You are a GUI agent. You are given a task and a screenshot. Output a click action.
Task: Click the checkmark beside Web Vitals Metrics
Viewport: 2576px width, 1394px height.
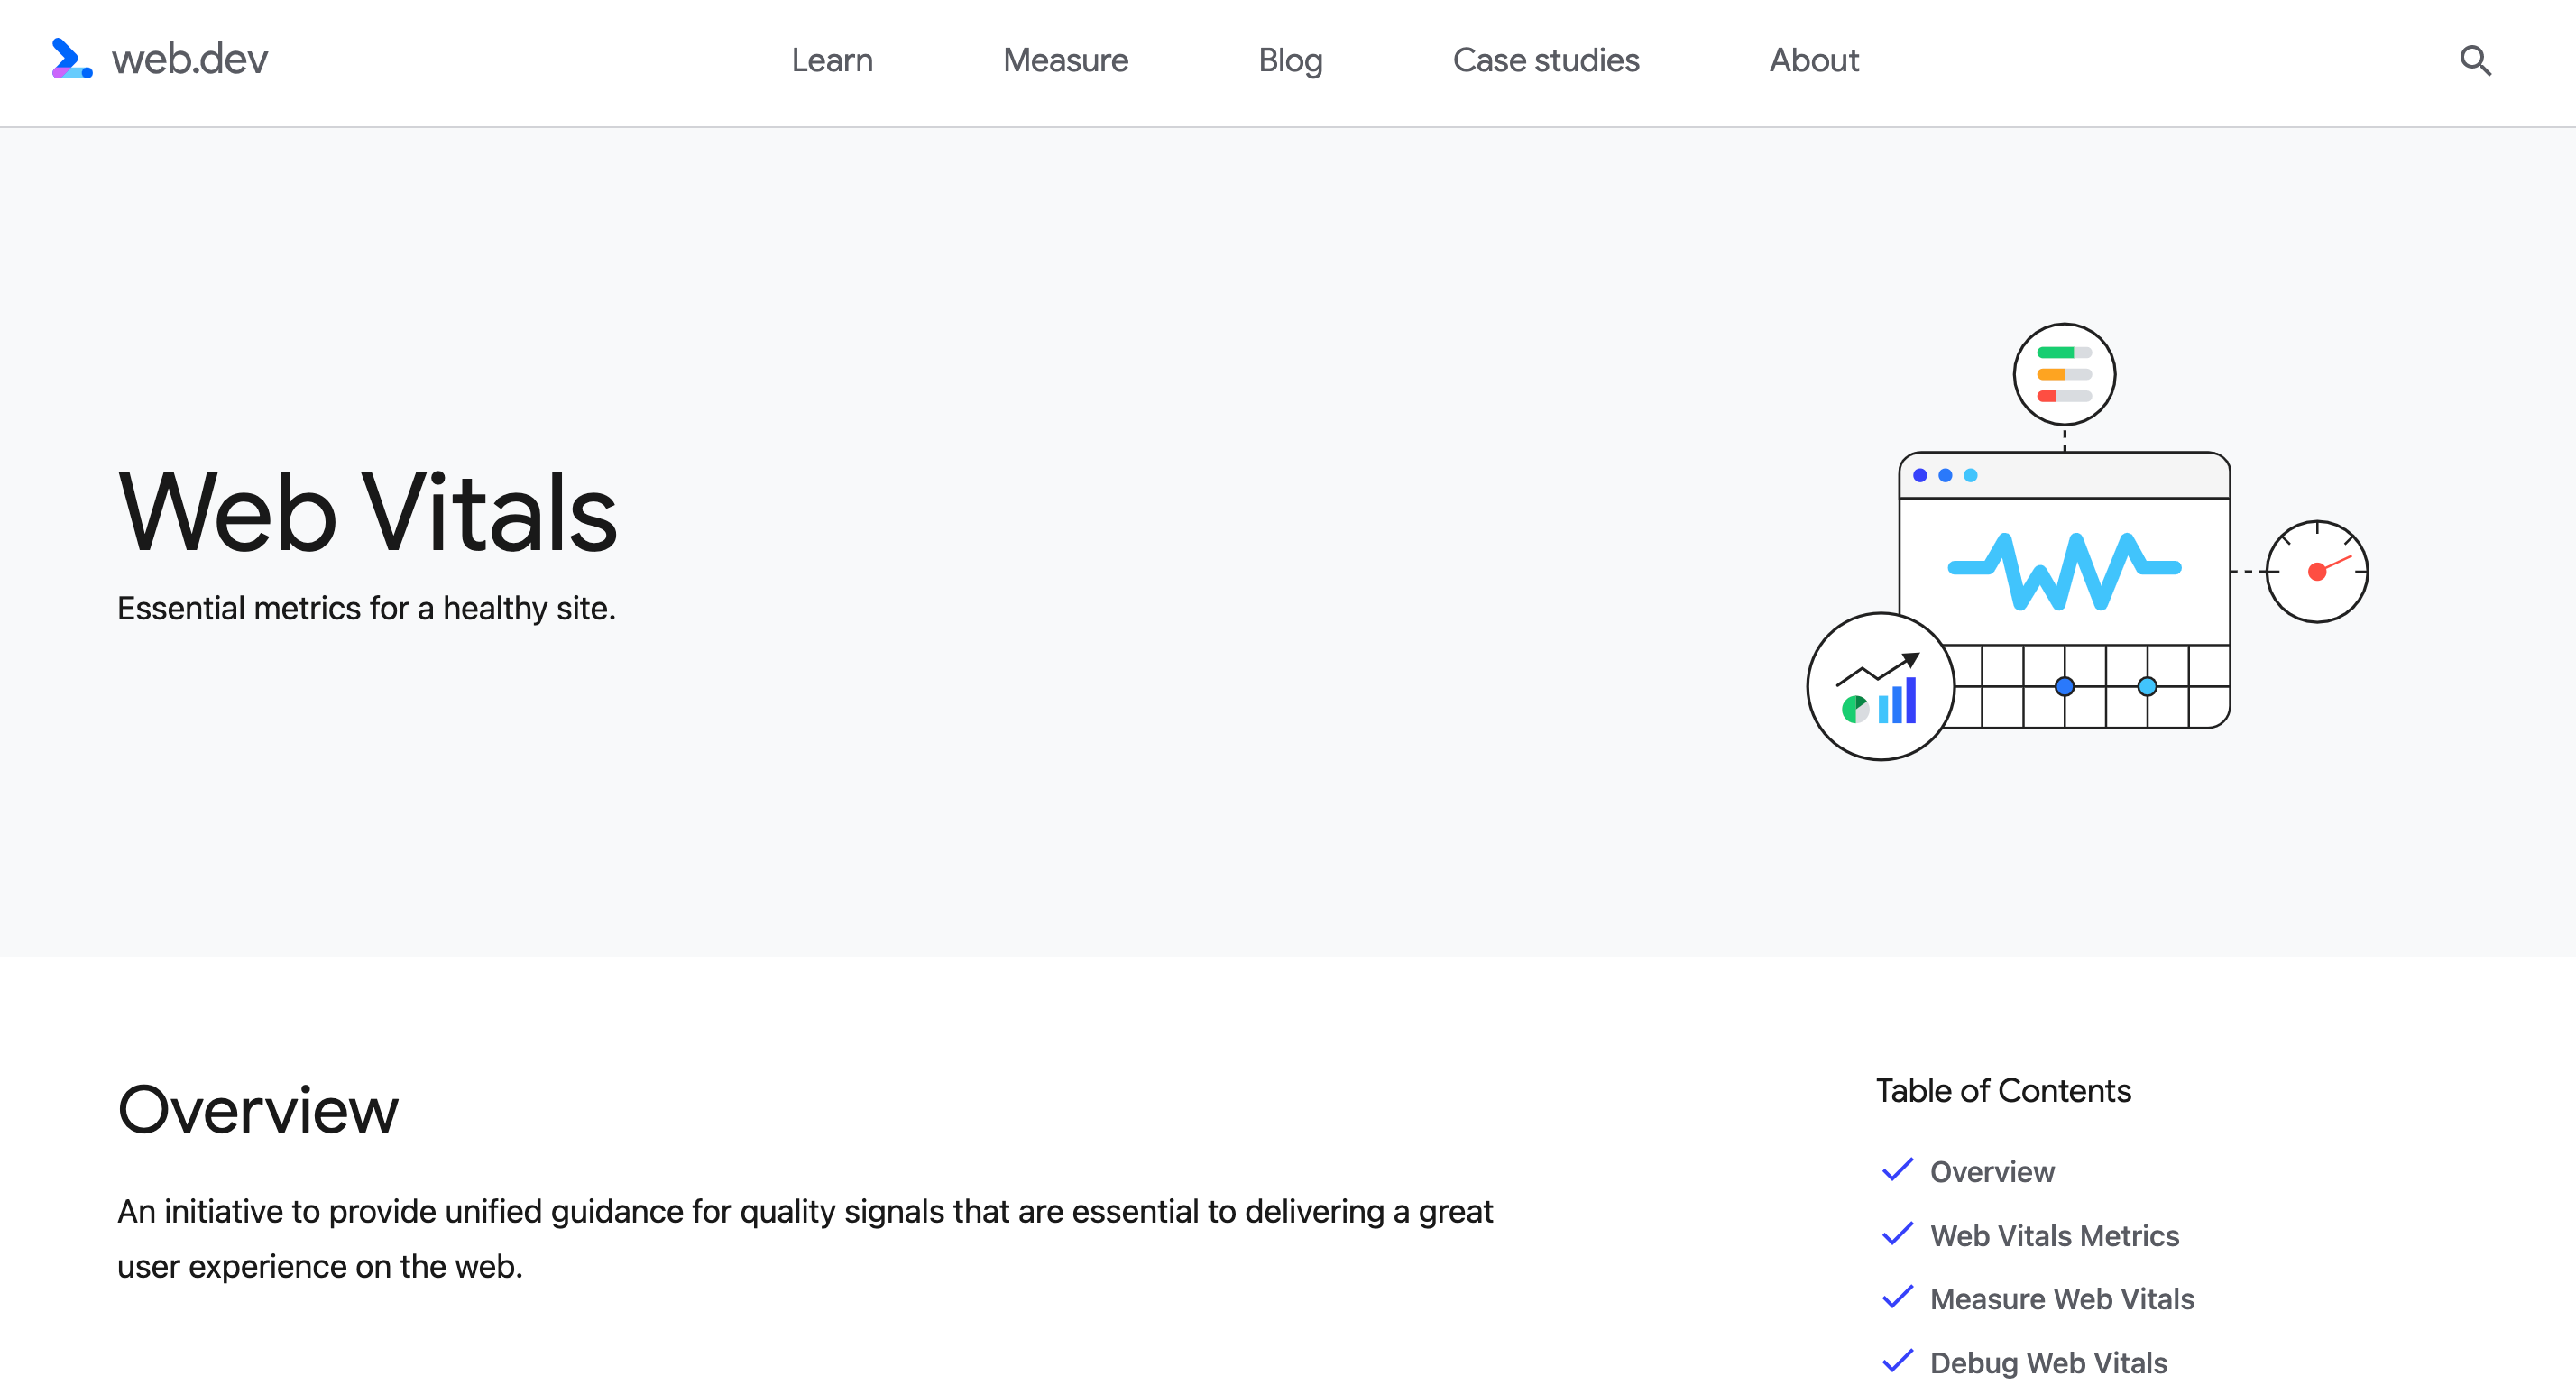point(1897,1234)
